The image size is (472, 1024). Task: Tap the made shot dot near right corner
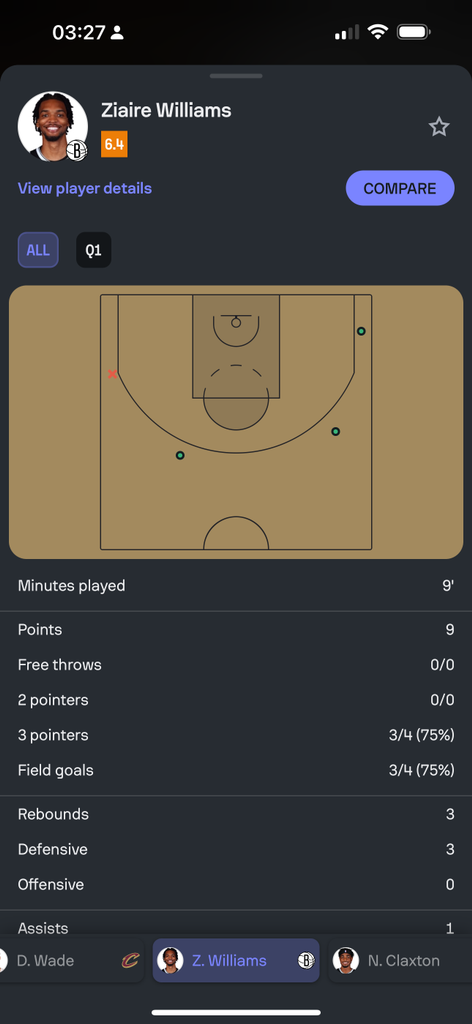point(361,331)
